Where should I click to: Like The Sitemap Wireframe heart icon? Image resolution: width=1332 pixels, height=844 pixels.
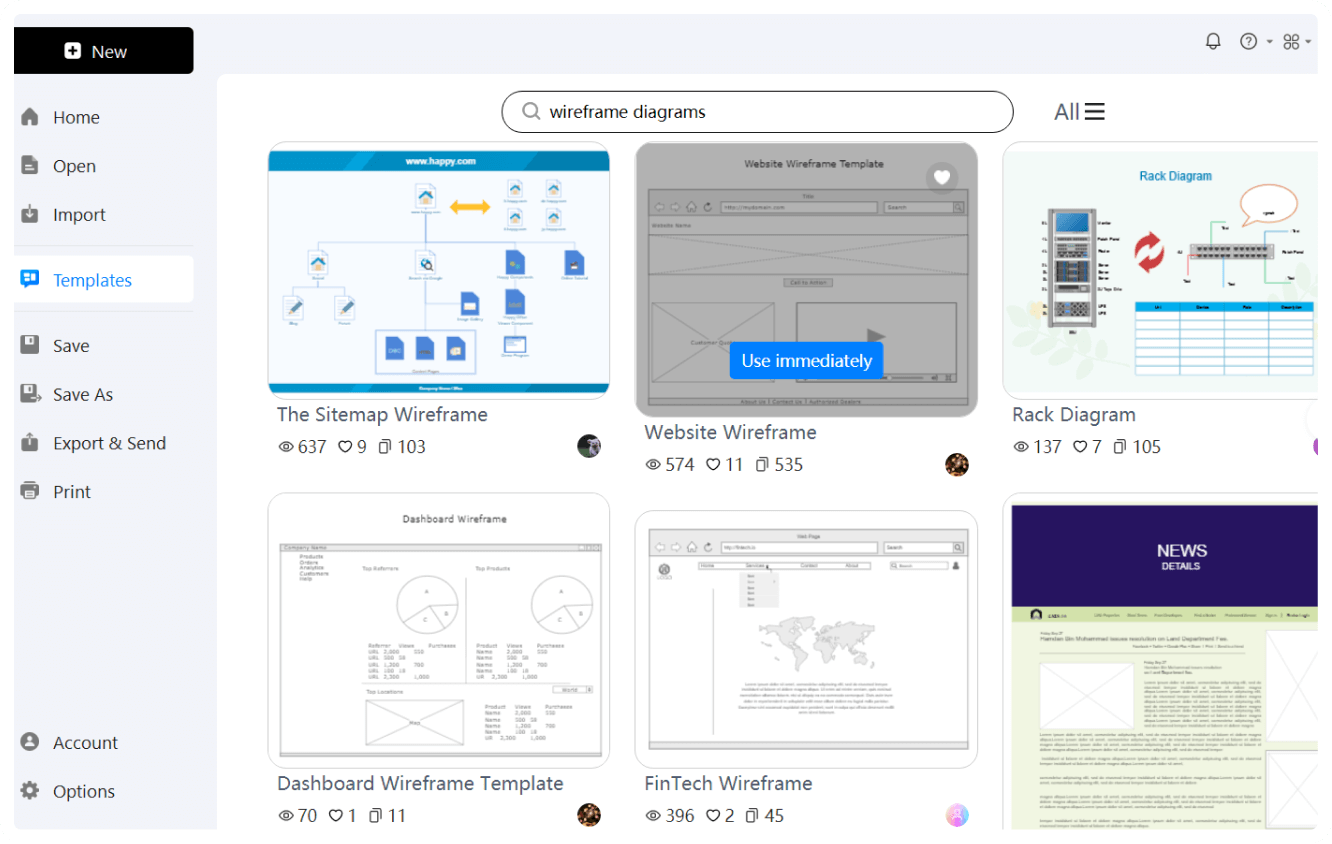pos(345,447)
